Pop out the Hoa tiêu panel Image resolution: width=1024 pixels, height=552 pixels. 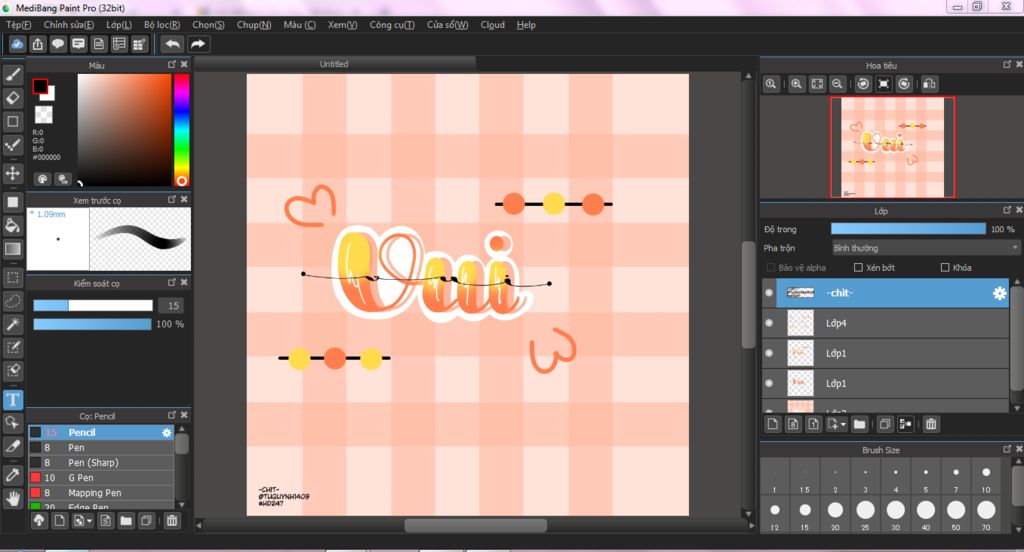pos(1006,64)
